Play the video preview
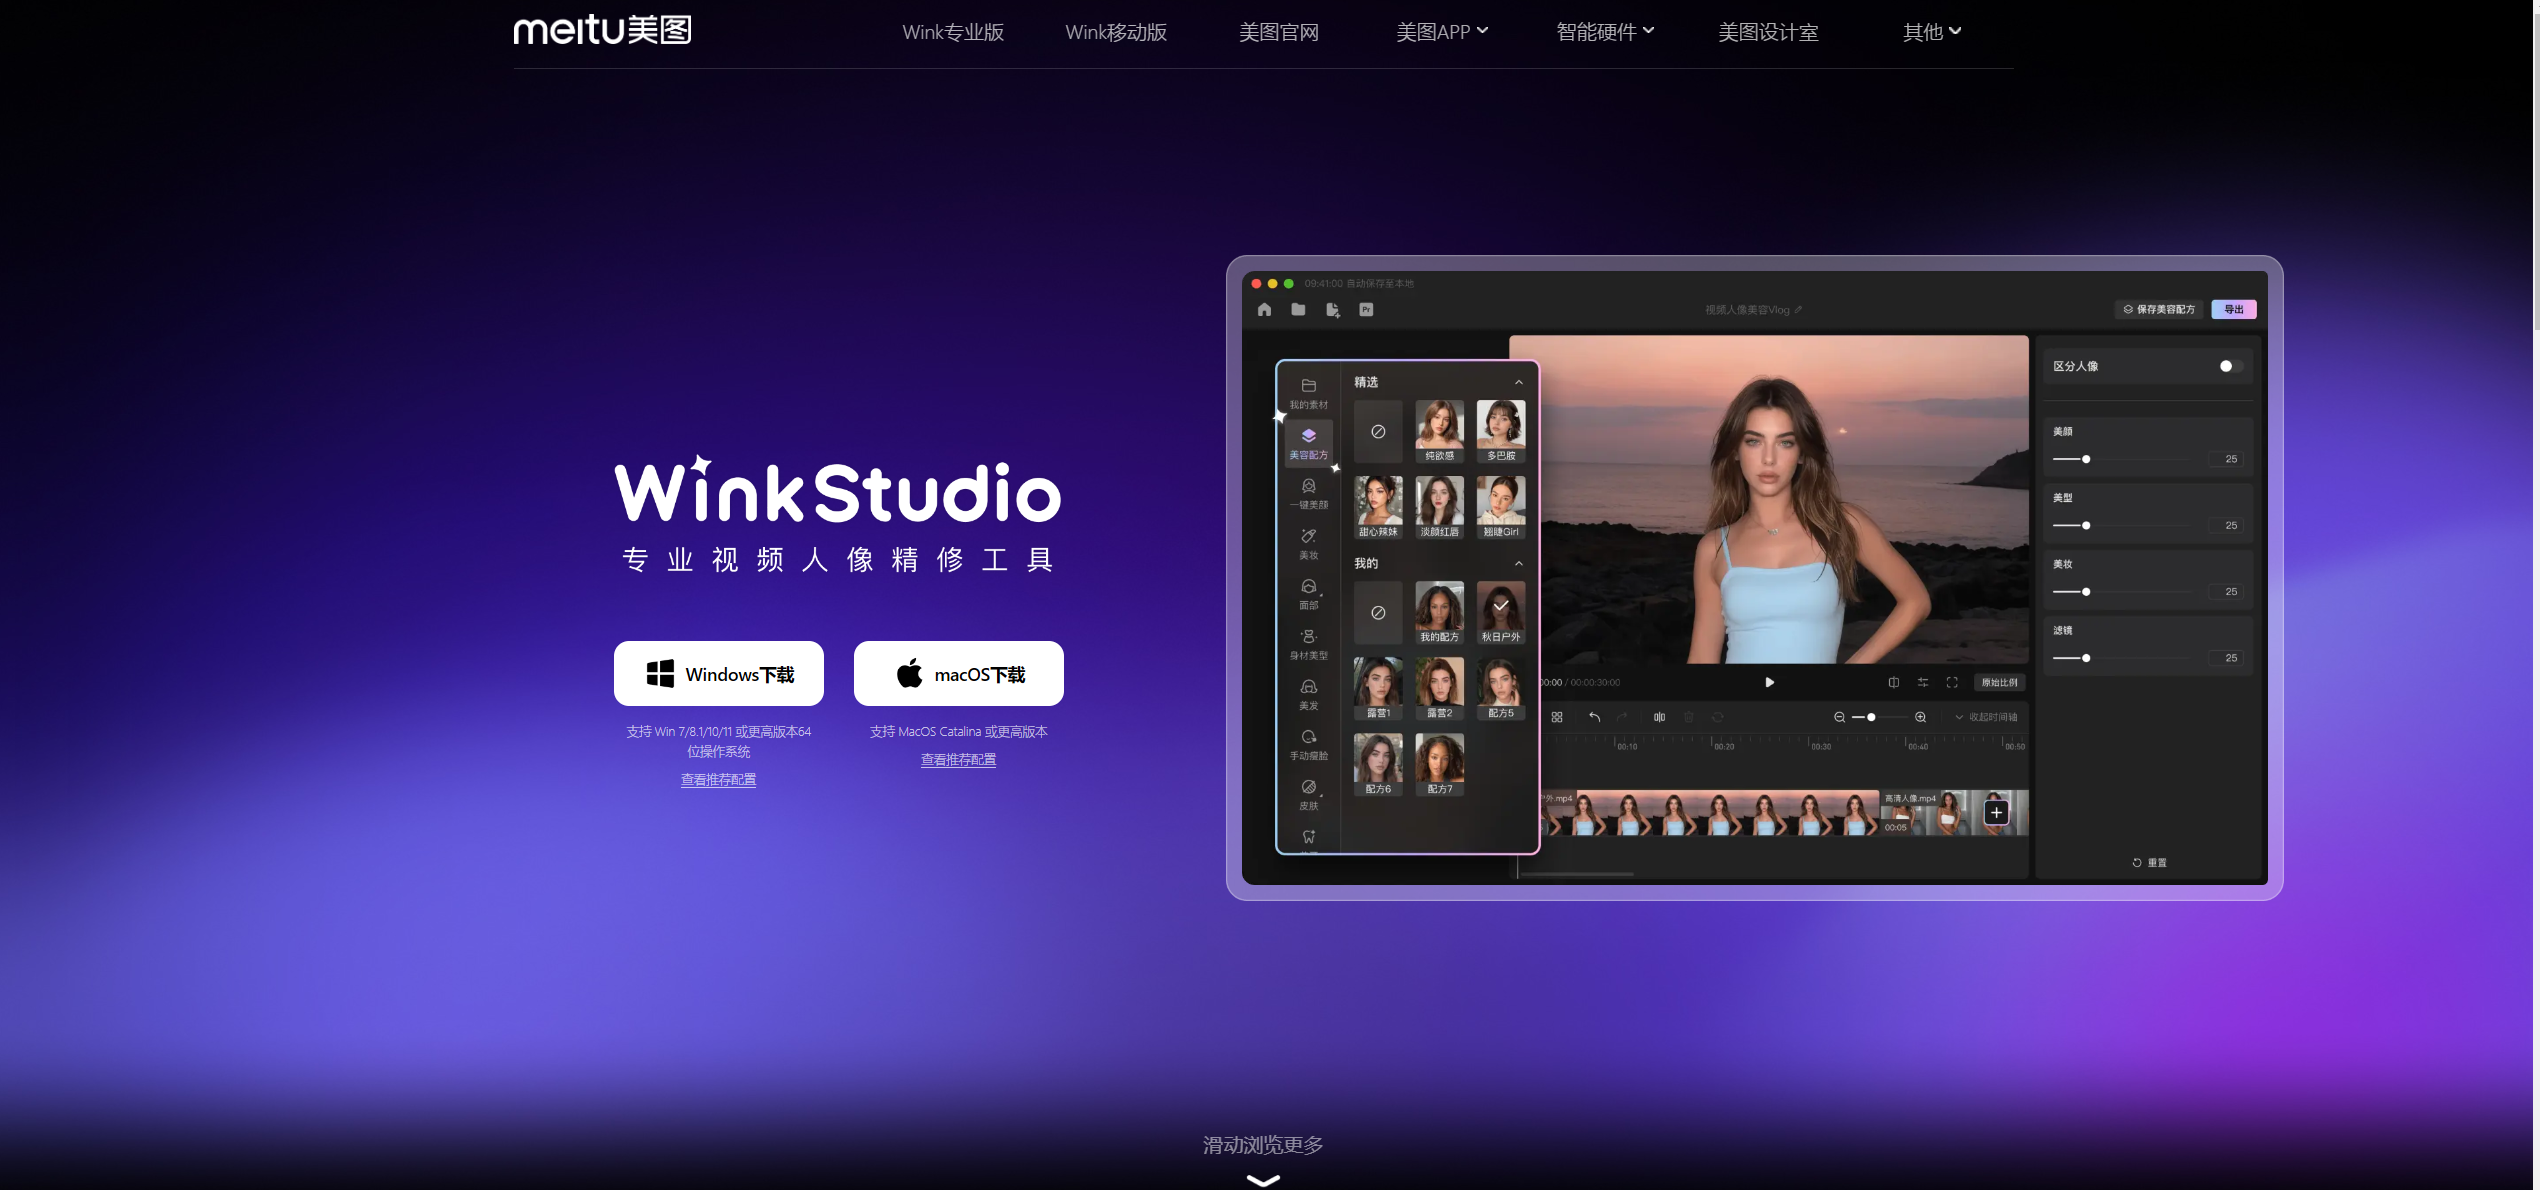 [1769, 682]
